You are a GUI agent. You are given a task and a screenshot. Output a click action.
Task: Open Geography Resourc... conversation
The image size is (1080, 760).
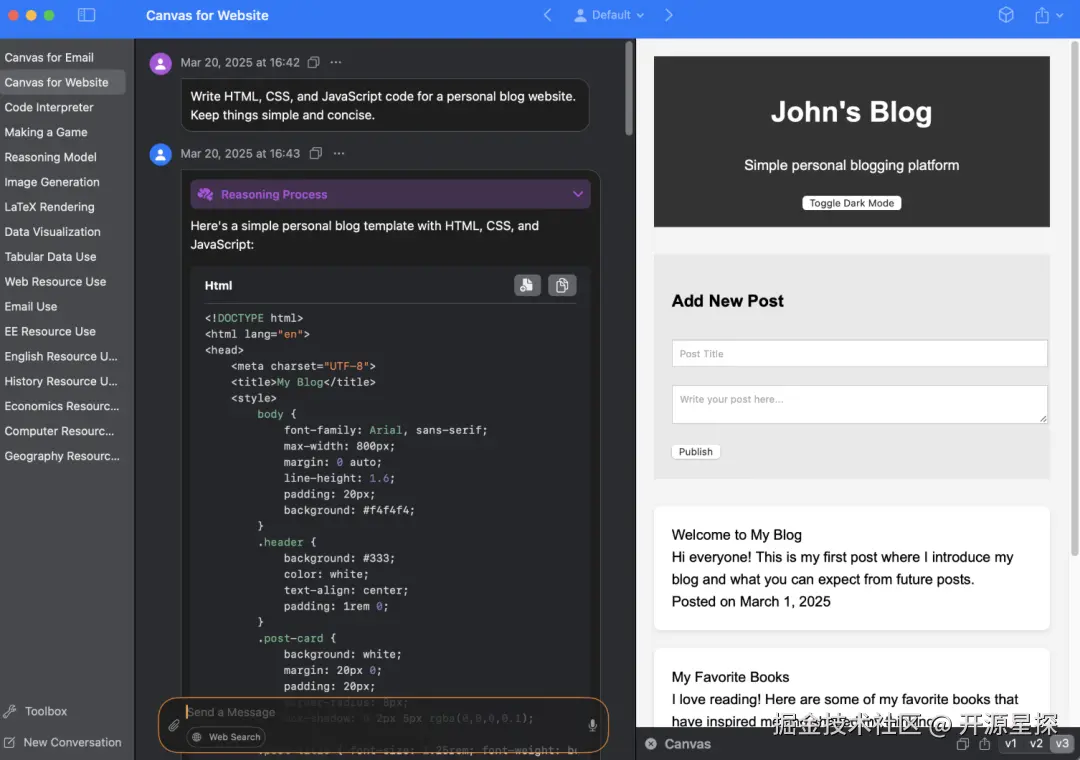[x=63, y=455]
